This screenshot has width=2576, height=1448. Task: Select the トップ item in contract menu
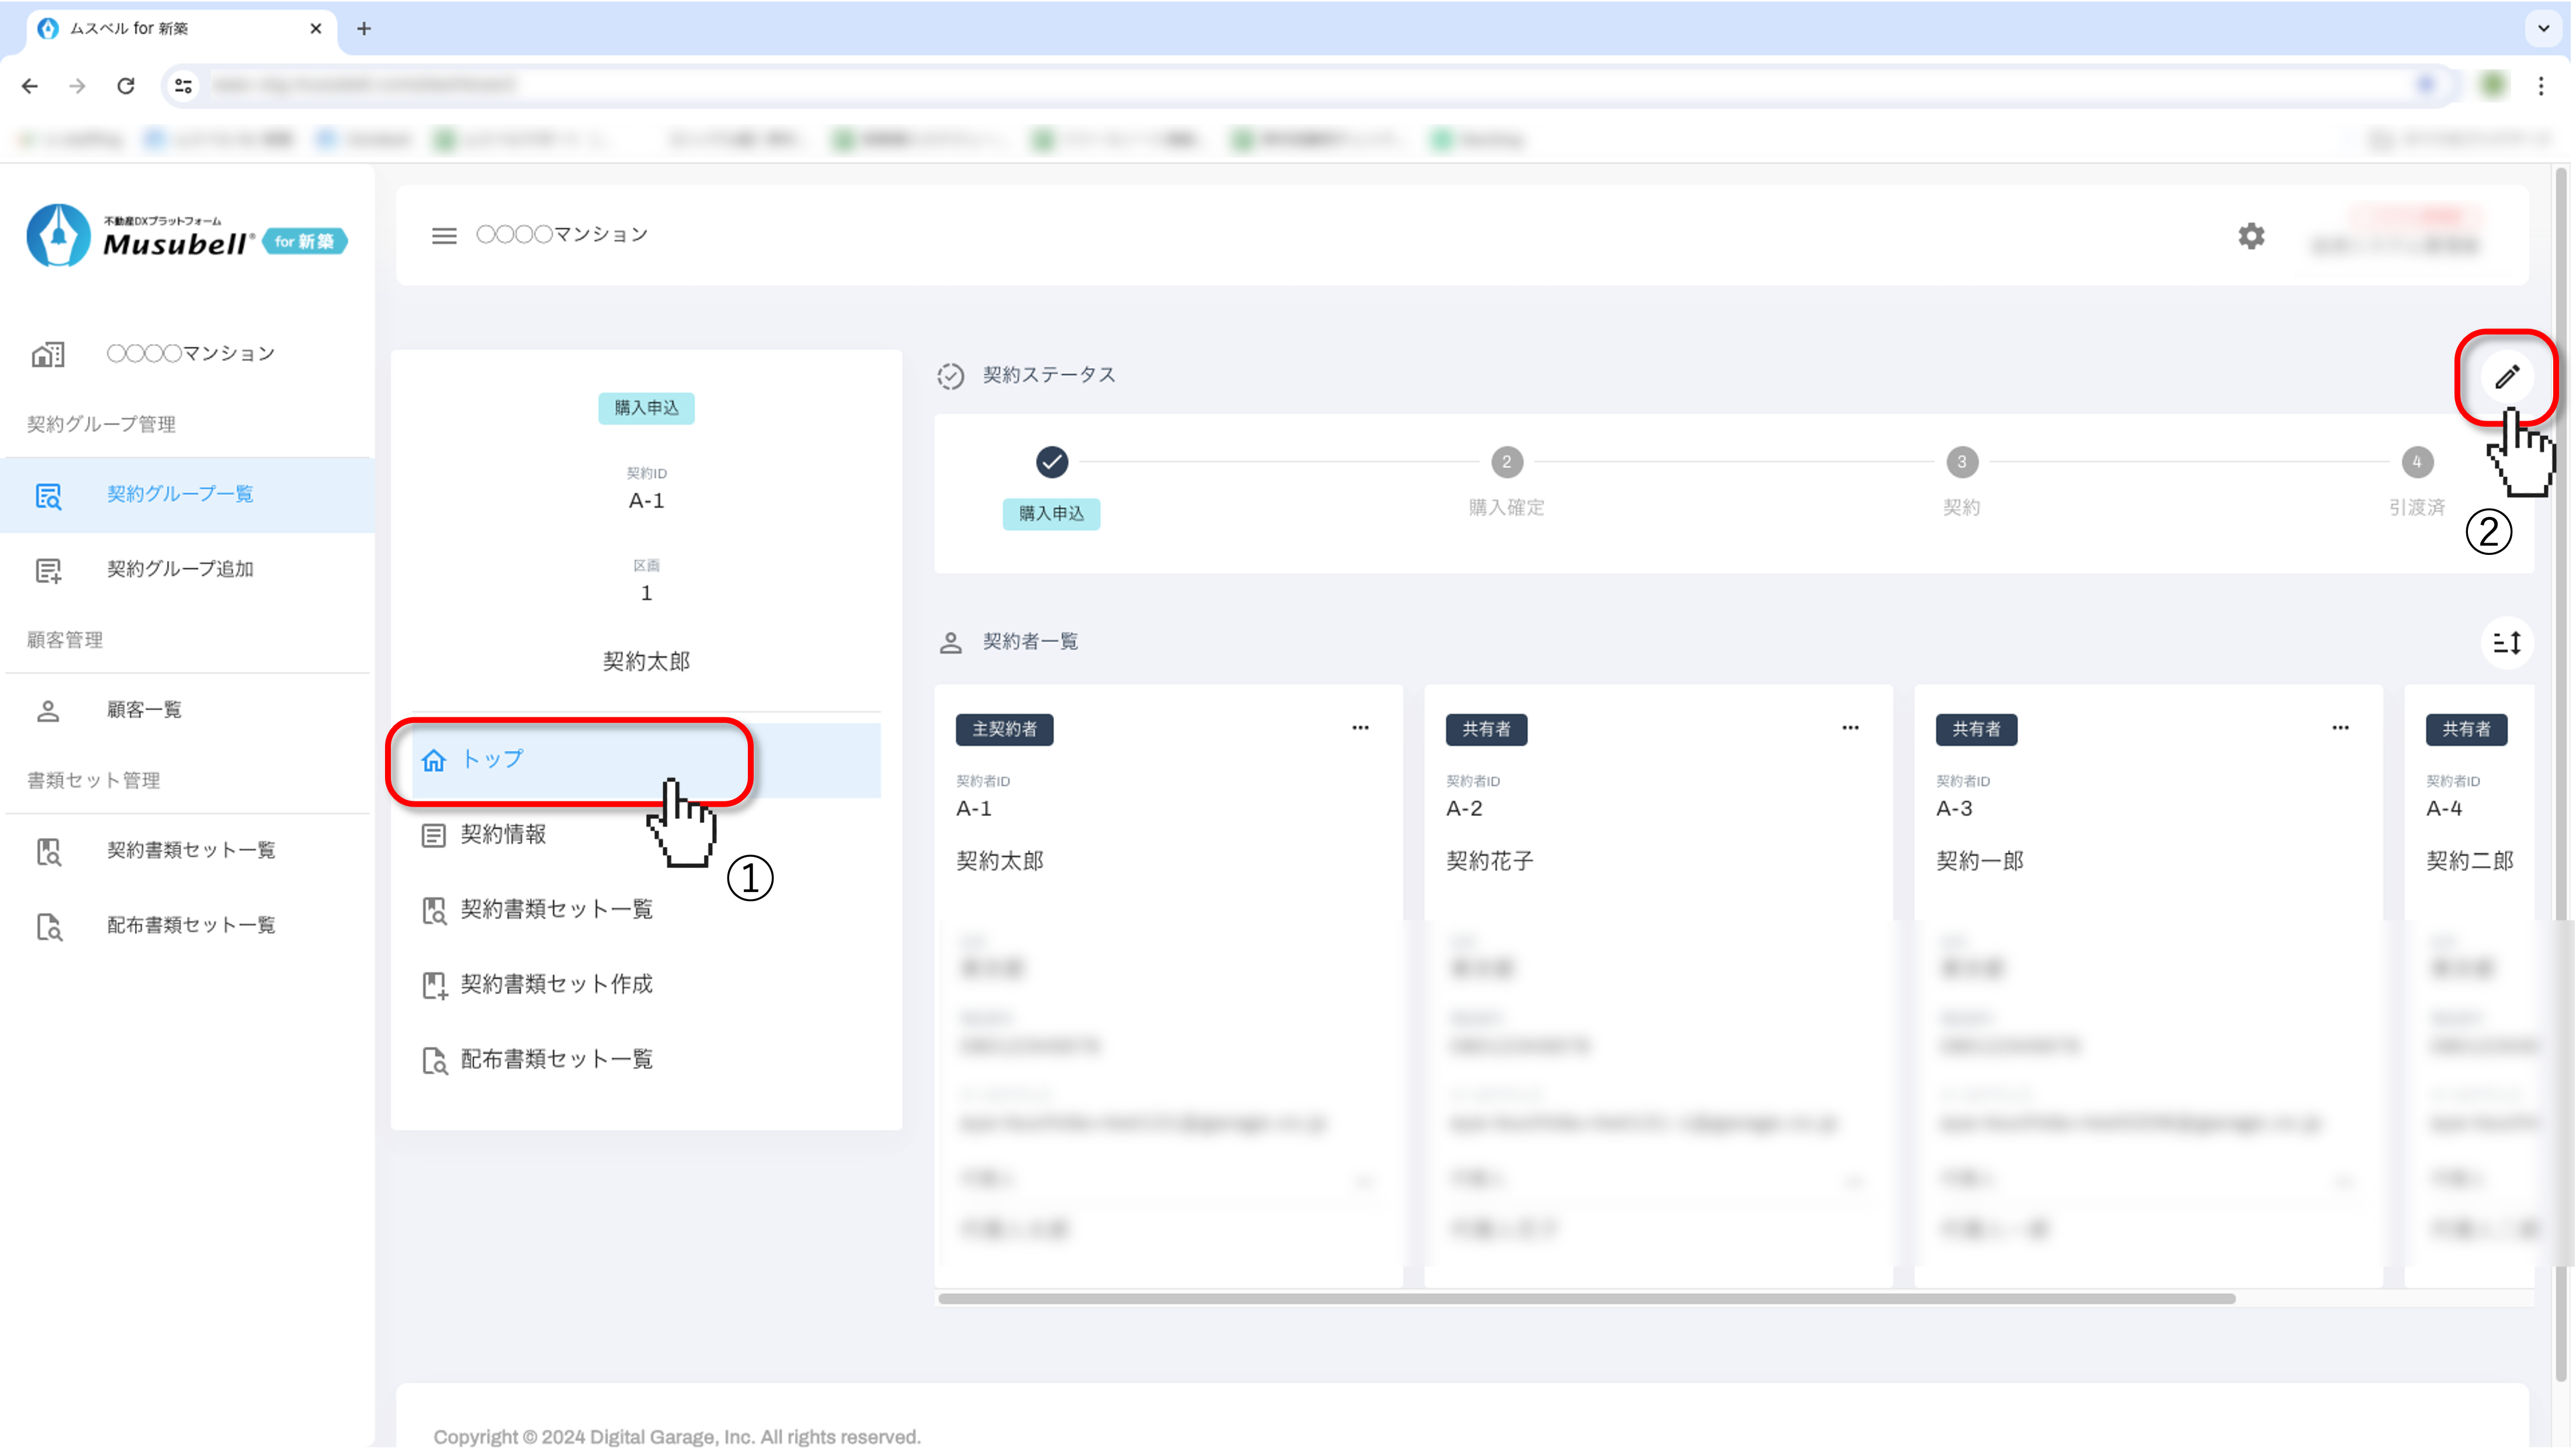pos(492,760)
